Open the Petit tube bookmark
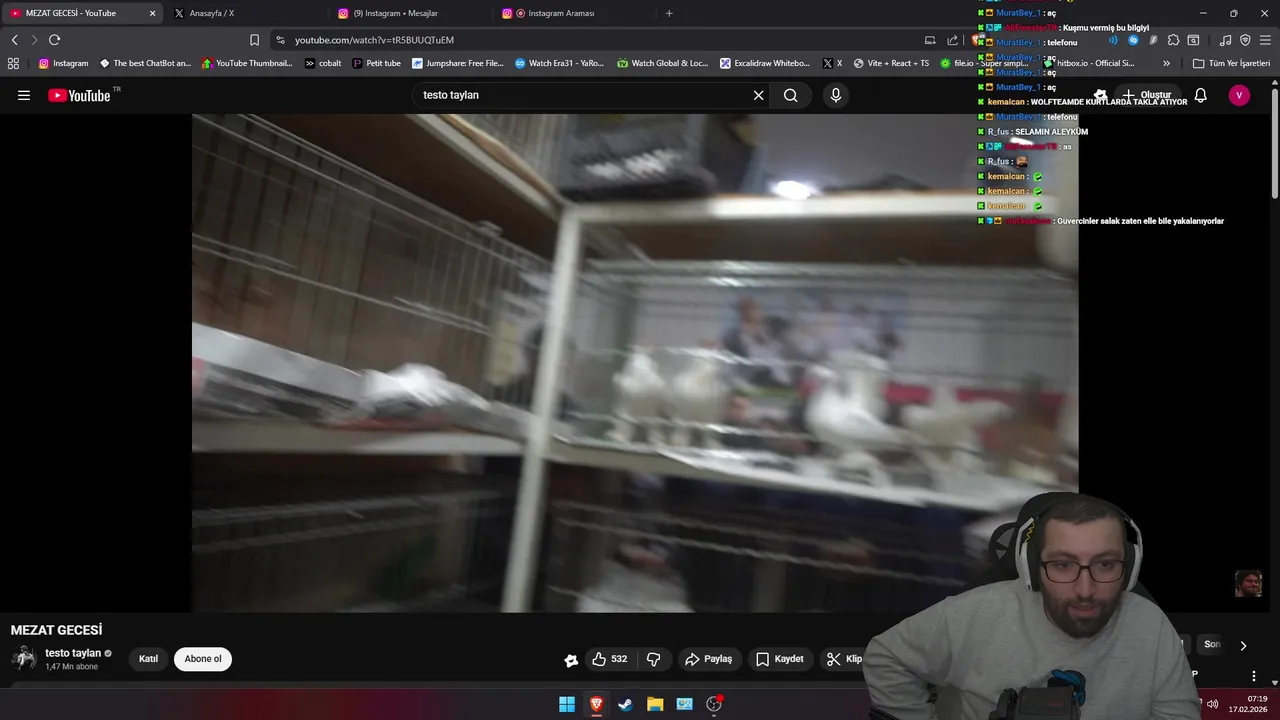Image resolution: width=1280 pixels, height=720 pixels. pyautogui.click(x=377, y=63)
